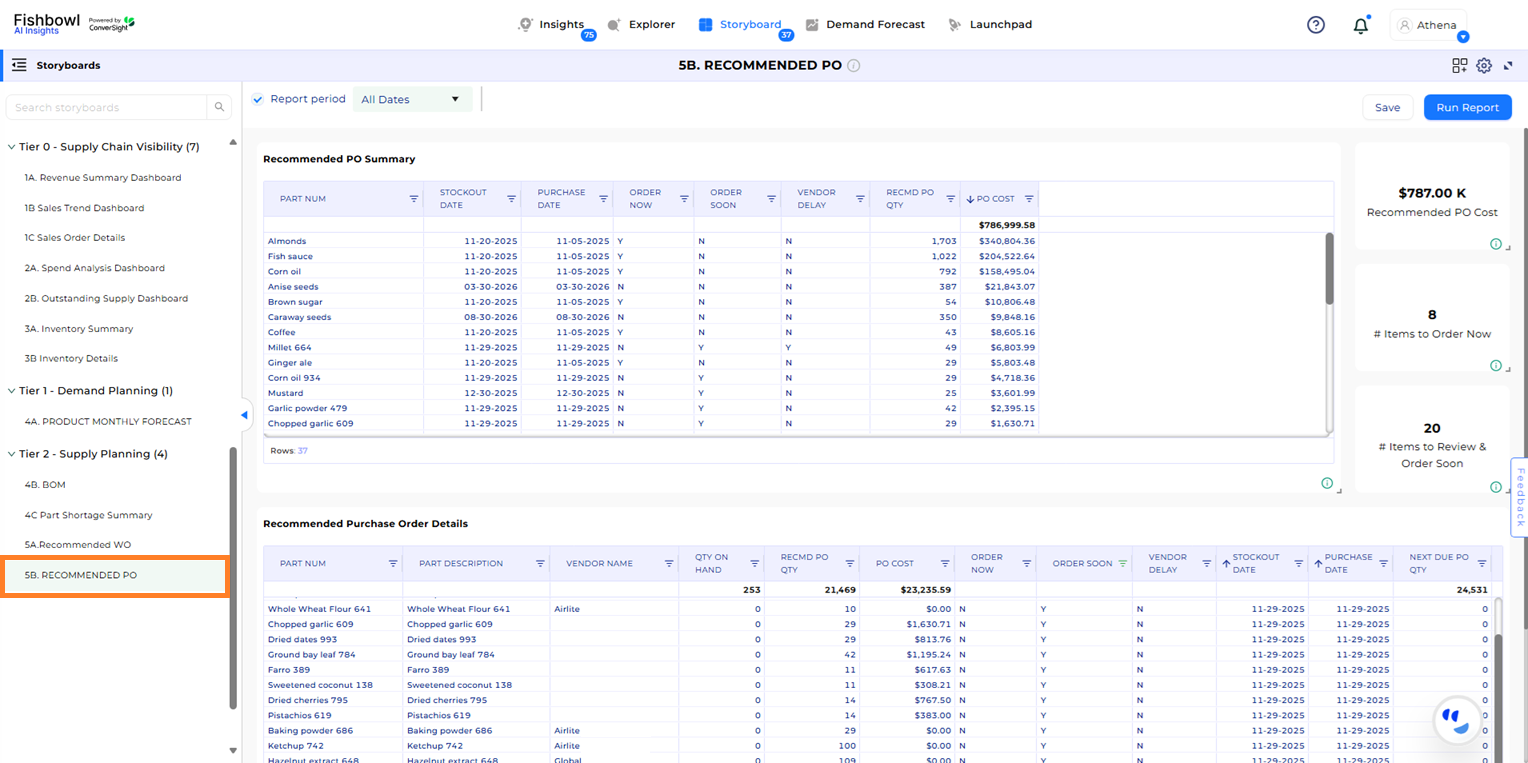This screenshot has width=1528, height=763.
Task: Open the help question mark icon
Action: [x=1315, y=24]
